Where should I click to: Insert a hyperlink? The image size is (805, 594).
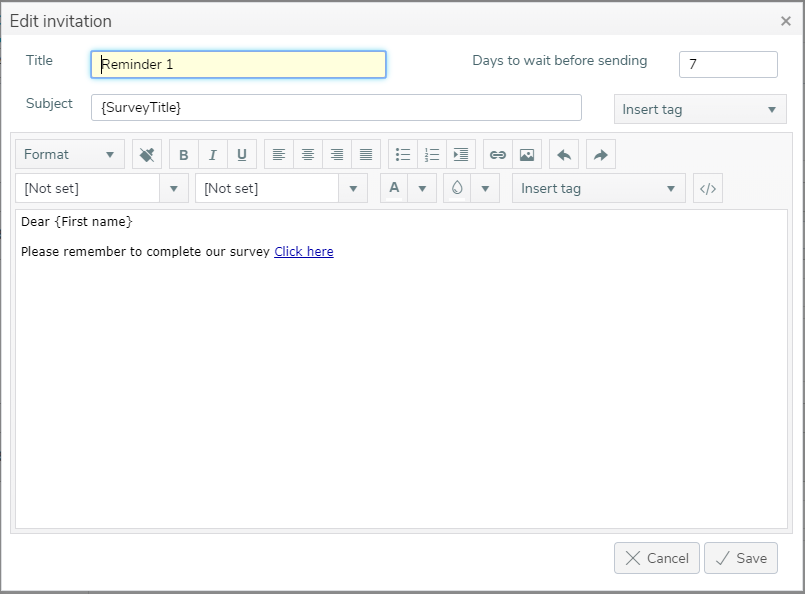498,155
